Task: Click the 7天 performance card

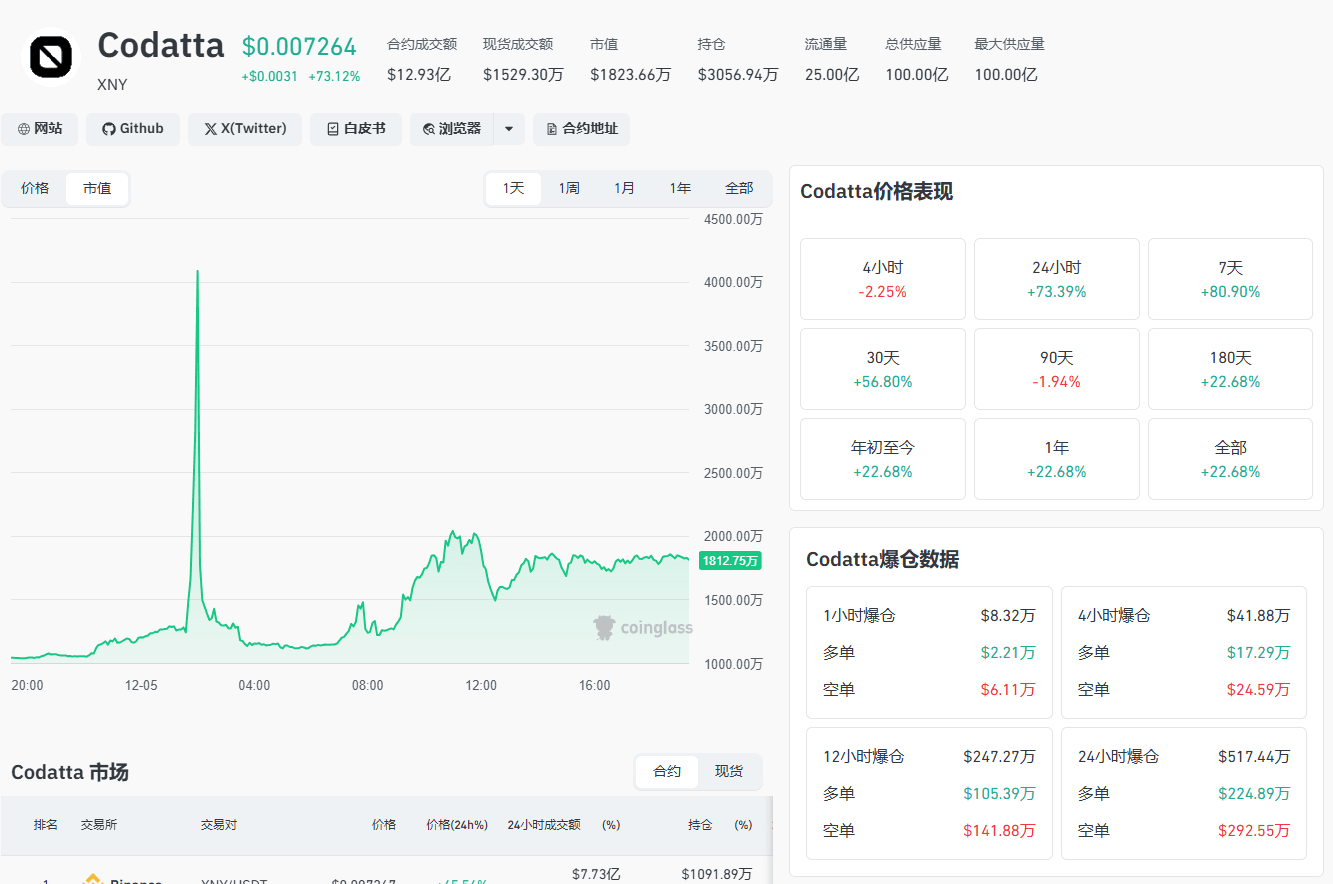Action: pos(1230,279)
